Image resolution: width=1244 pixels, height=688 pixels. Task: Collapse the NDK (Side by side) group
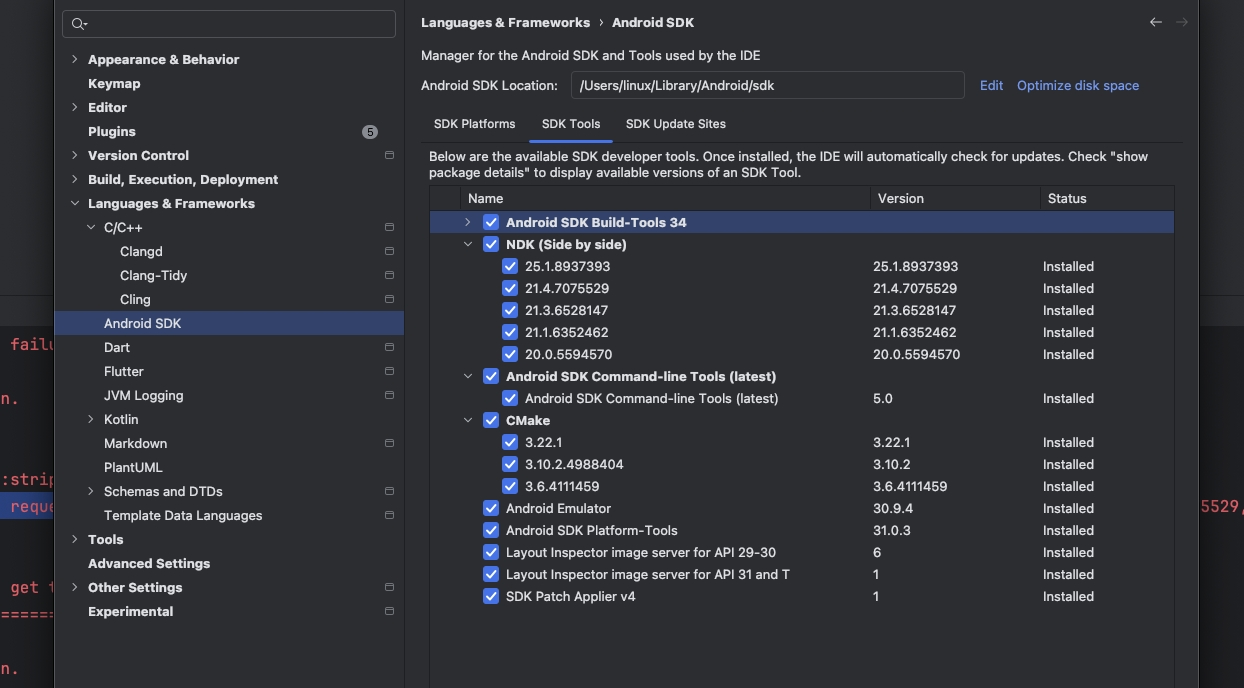coord(467,244)
